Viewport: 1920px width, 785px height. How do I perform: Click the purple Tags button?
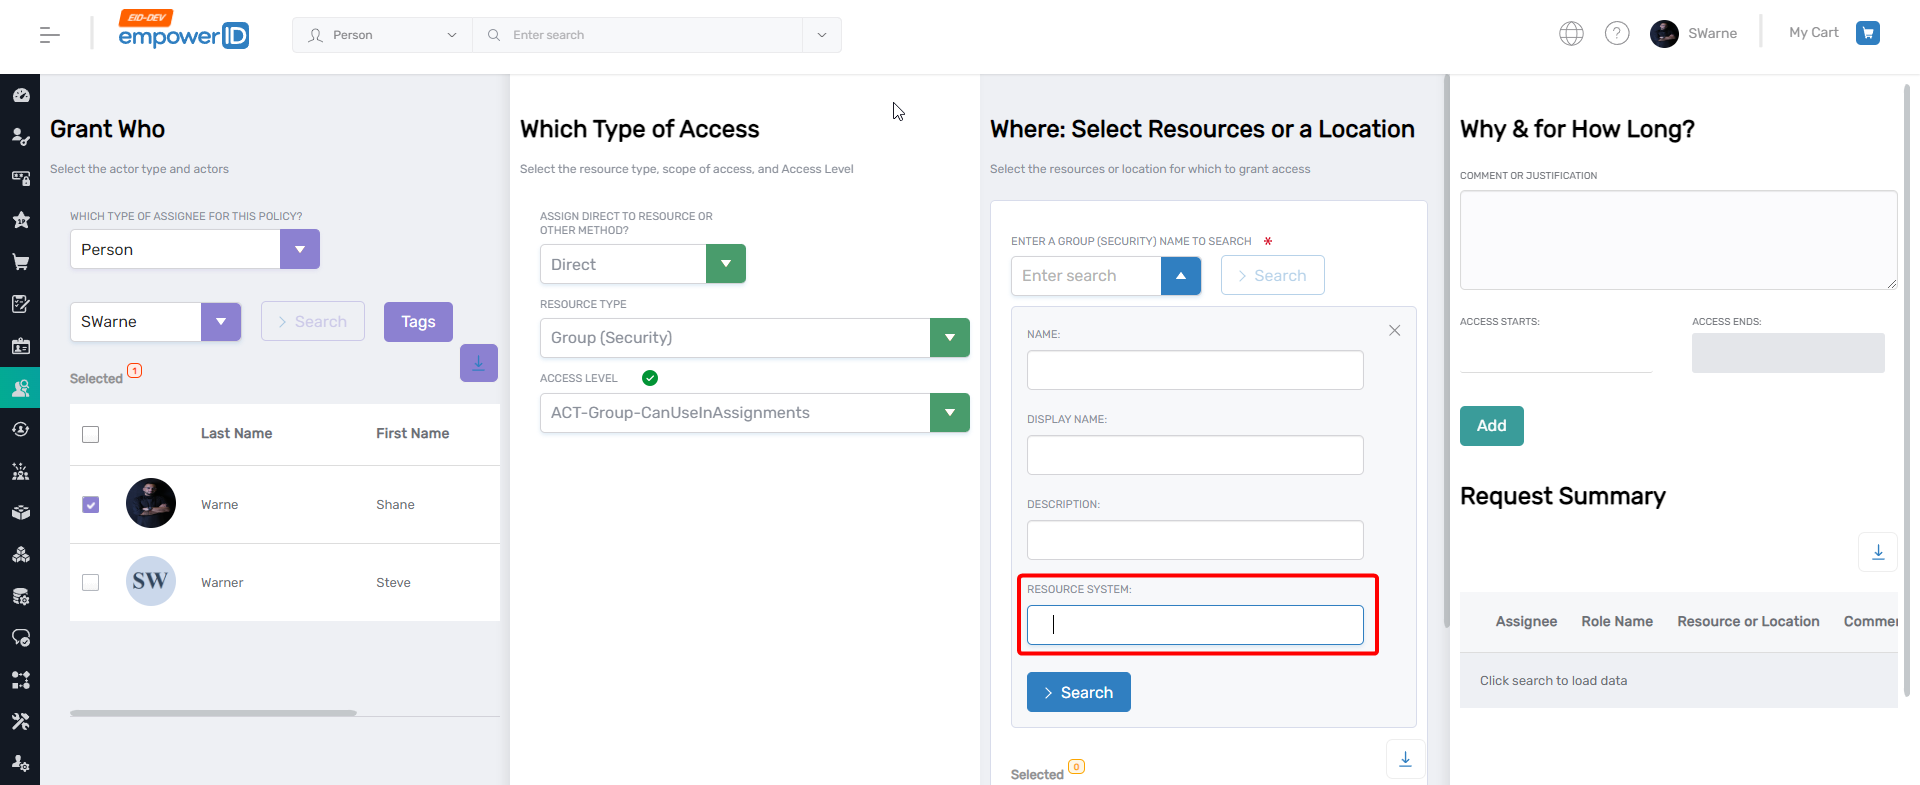coord(418,322)
